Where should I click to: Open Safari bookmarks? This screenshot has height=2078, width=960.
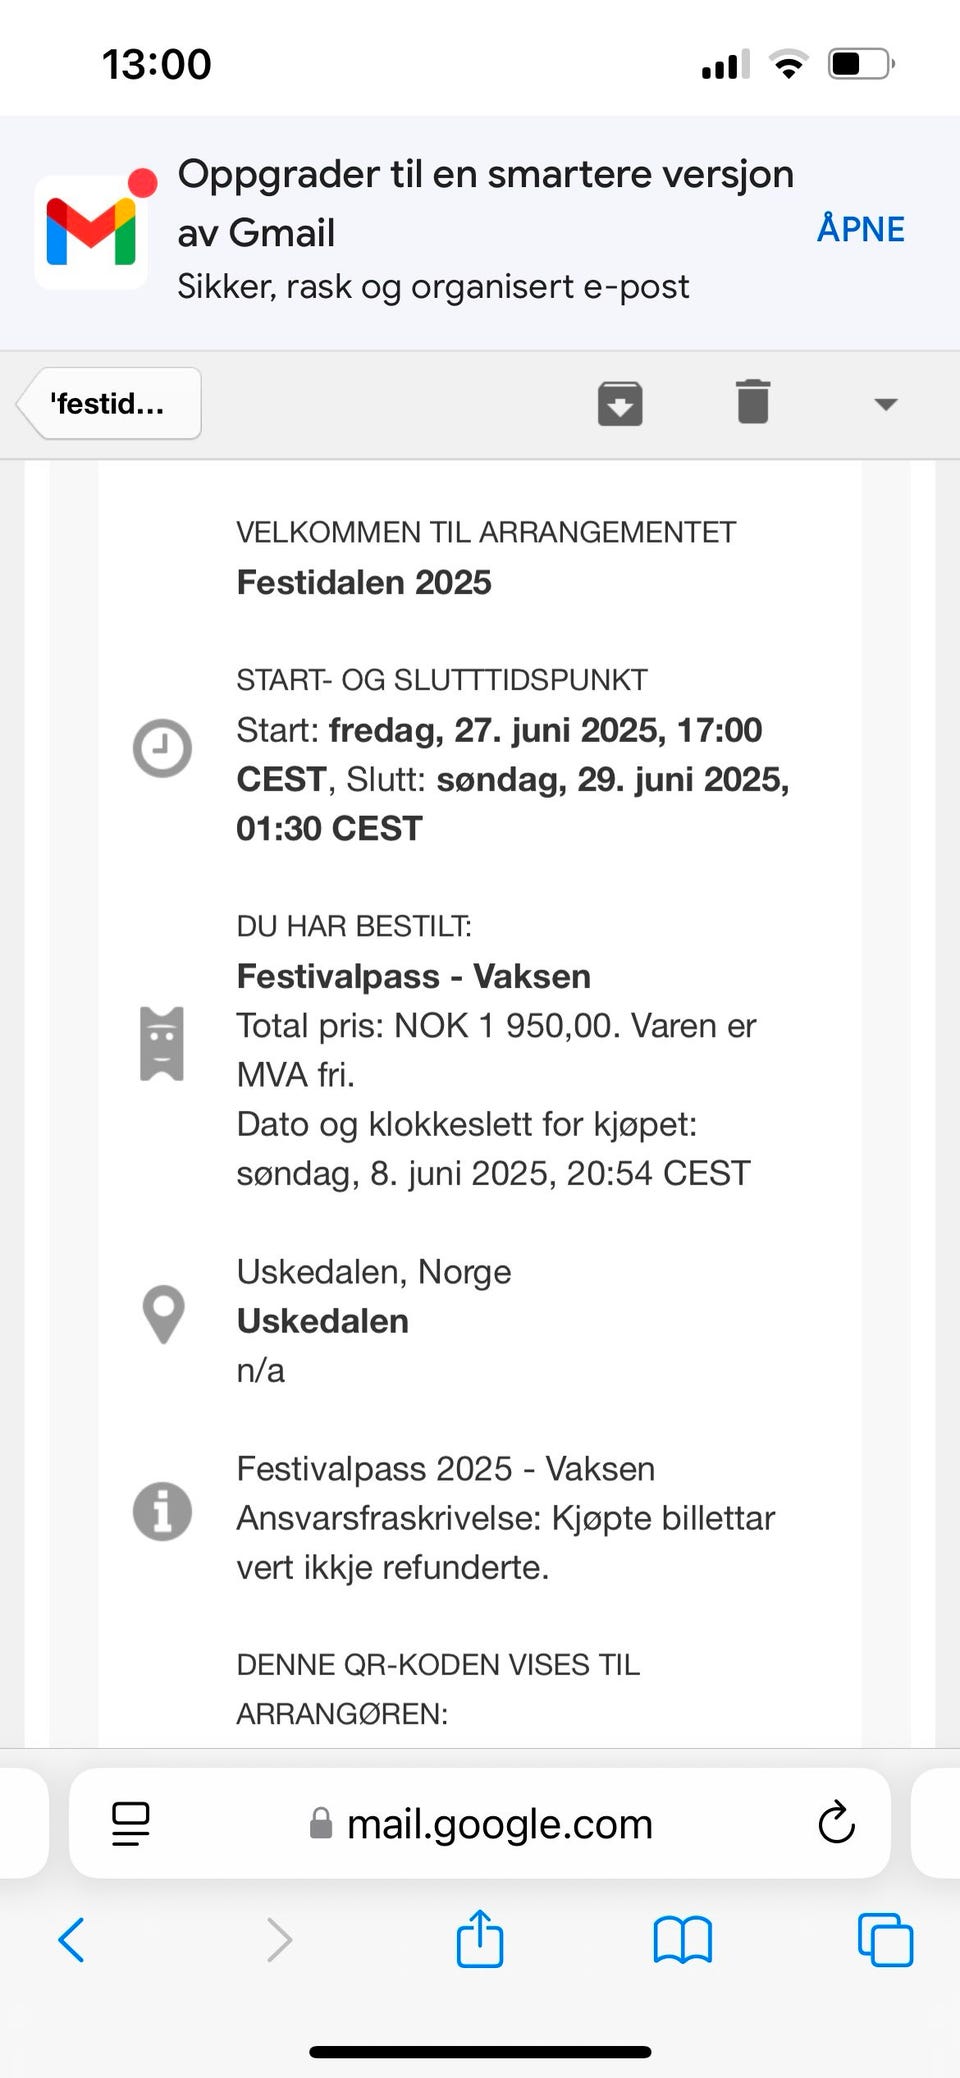click(683, 1940)
